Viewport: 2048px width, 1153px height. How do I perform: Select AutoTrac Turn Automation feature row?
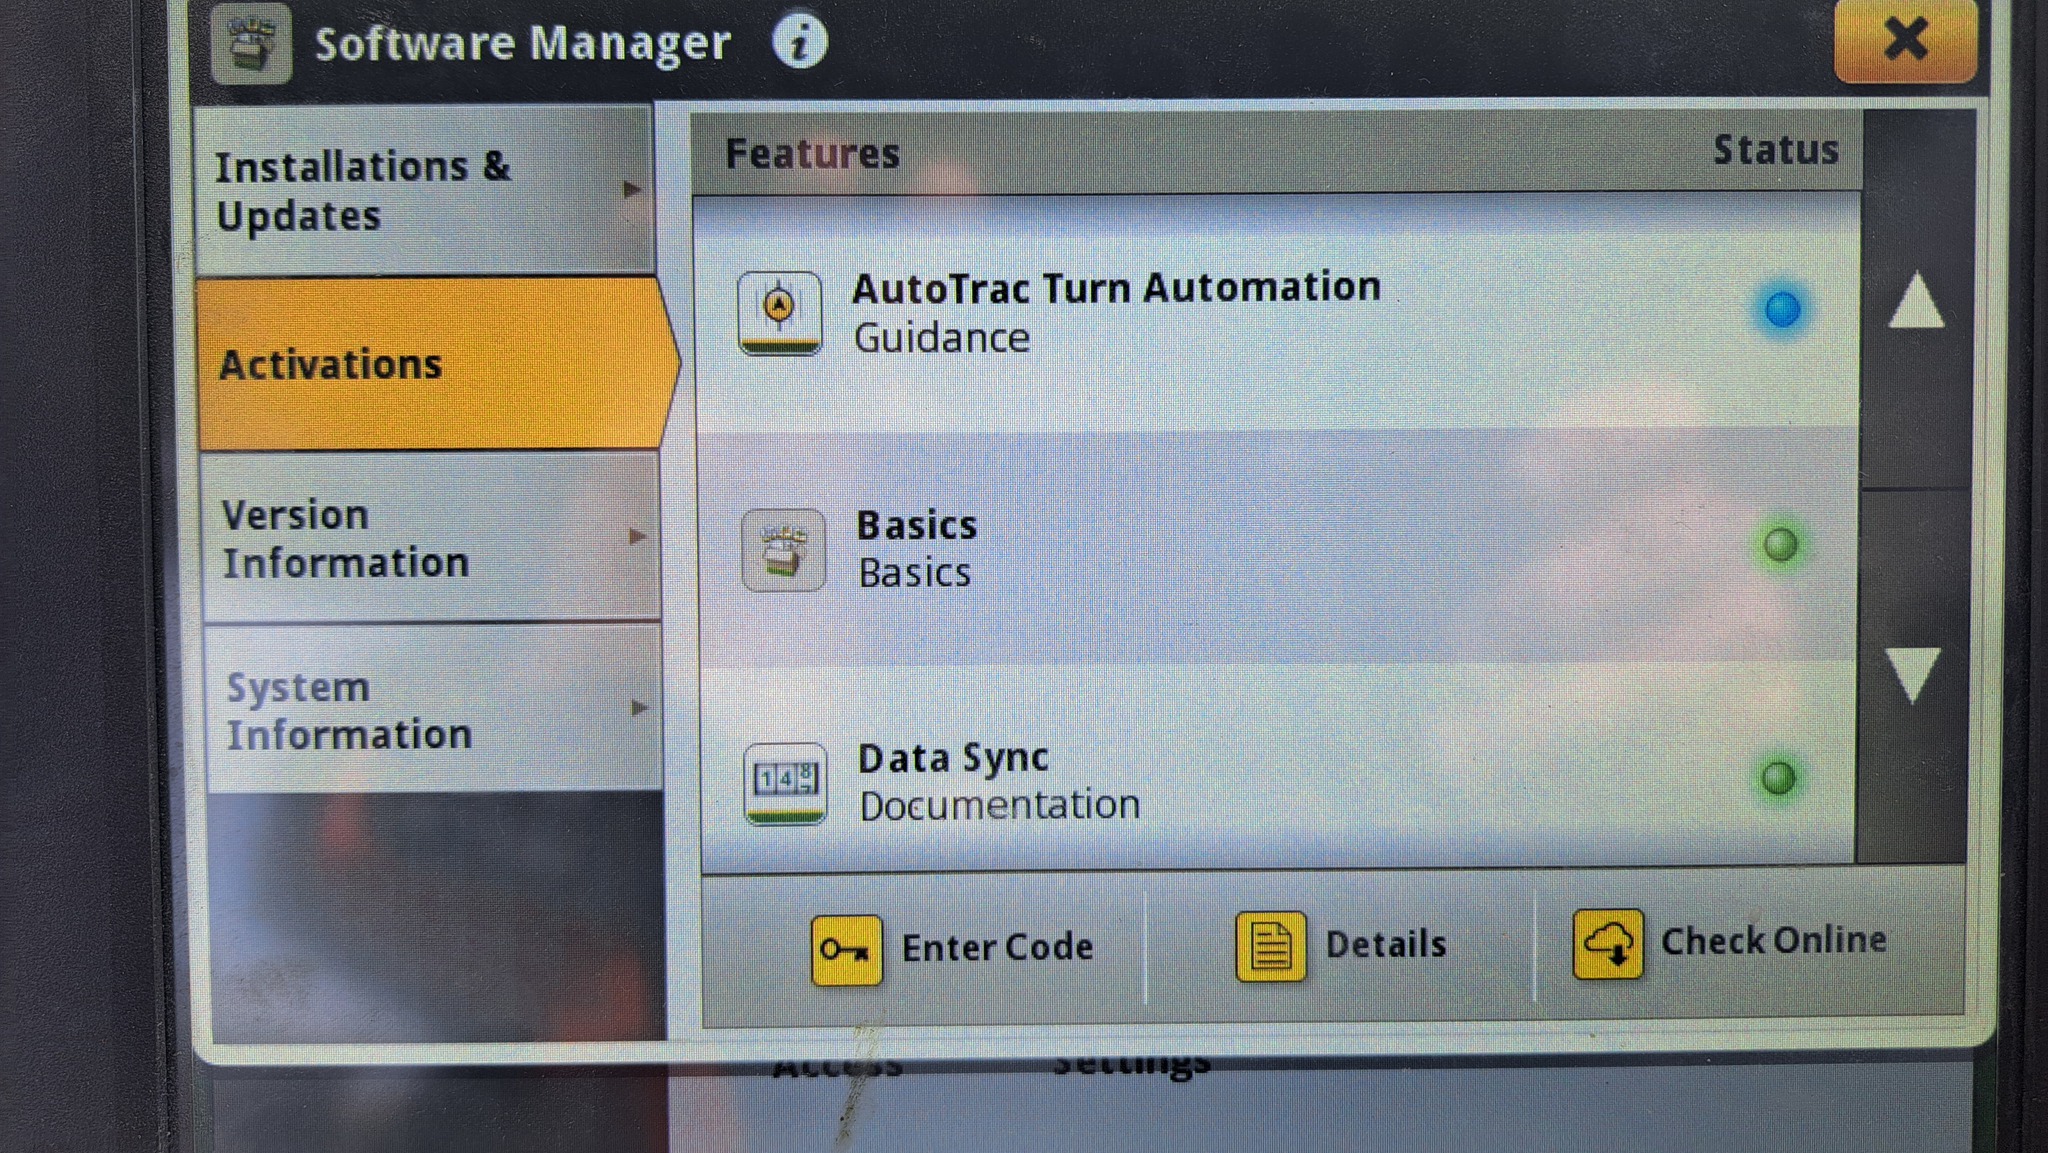1276,313
